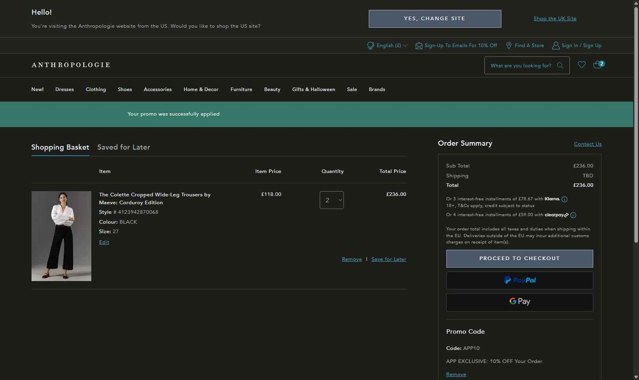Click the language globe icon

370,45
